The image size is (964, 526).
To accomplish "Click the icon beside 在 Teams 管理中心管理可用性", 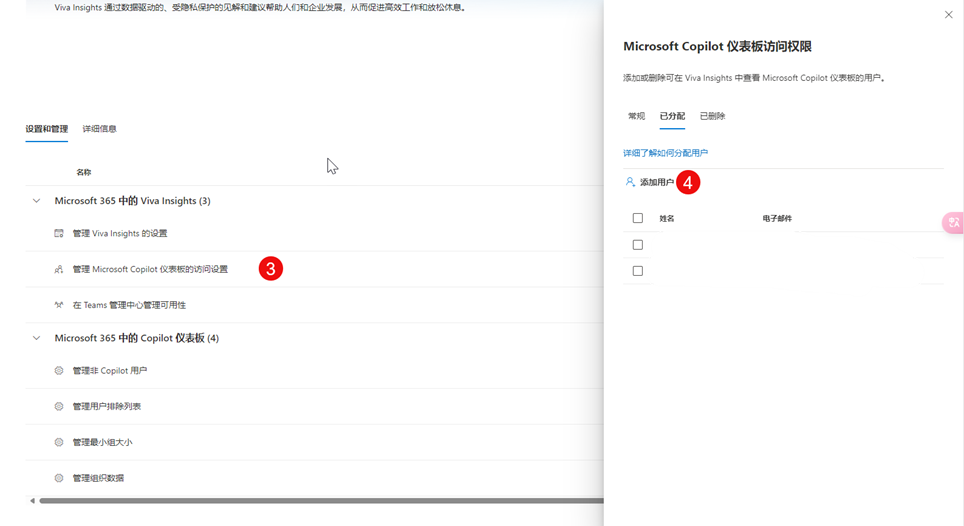I will tap(59, 305).
